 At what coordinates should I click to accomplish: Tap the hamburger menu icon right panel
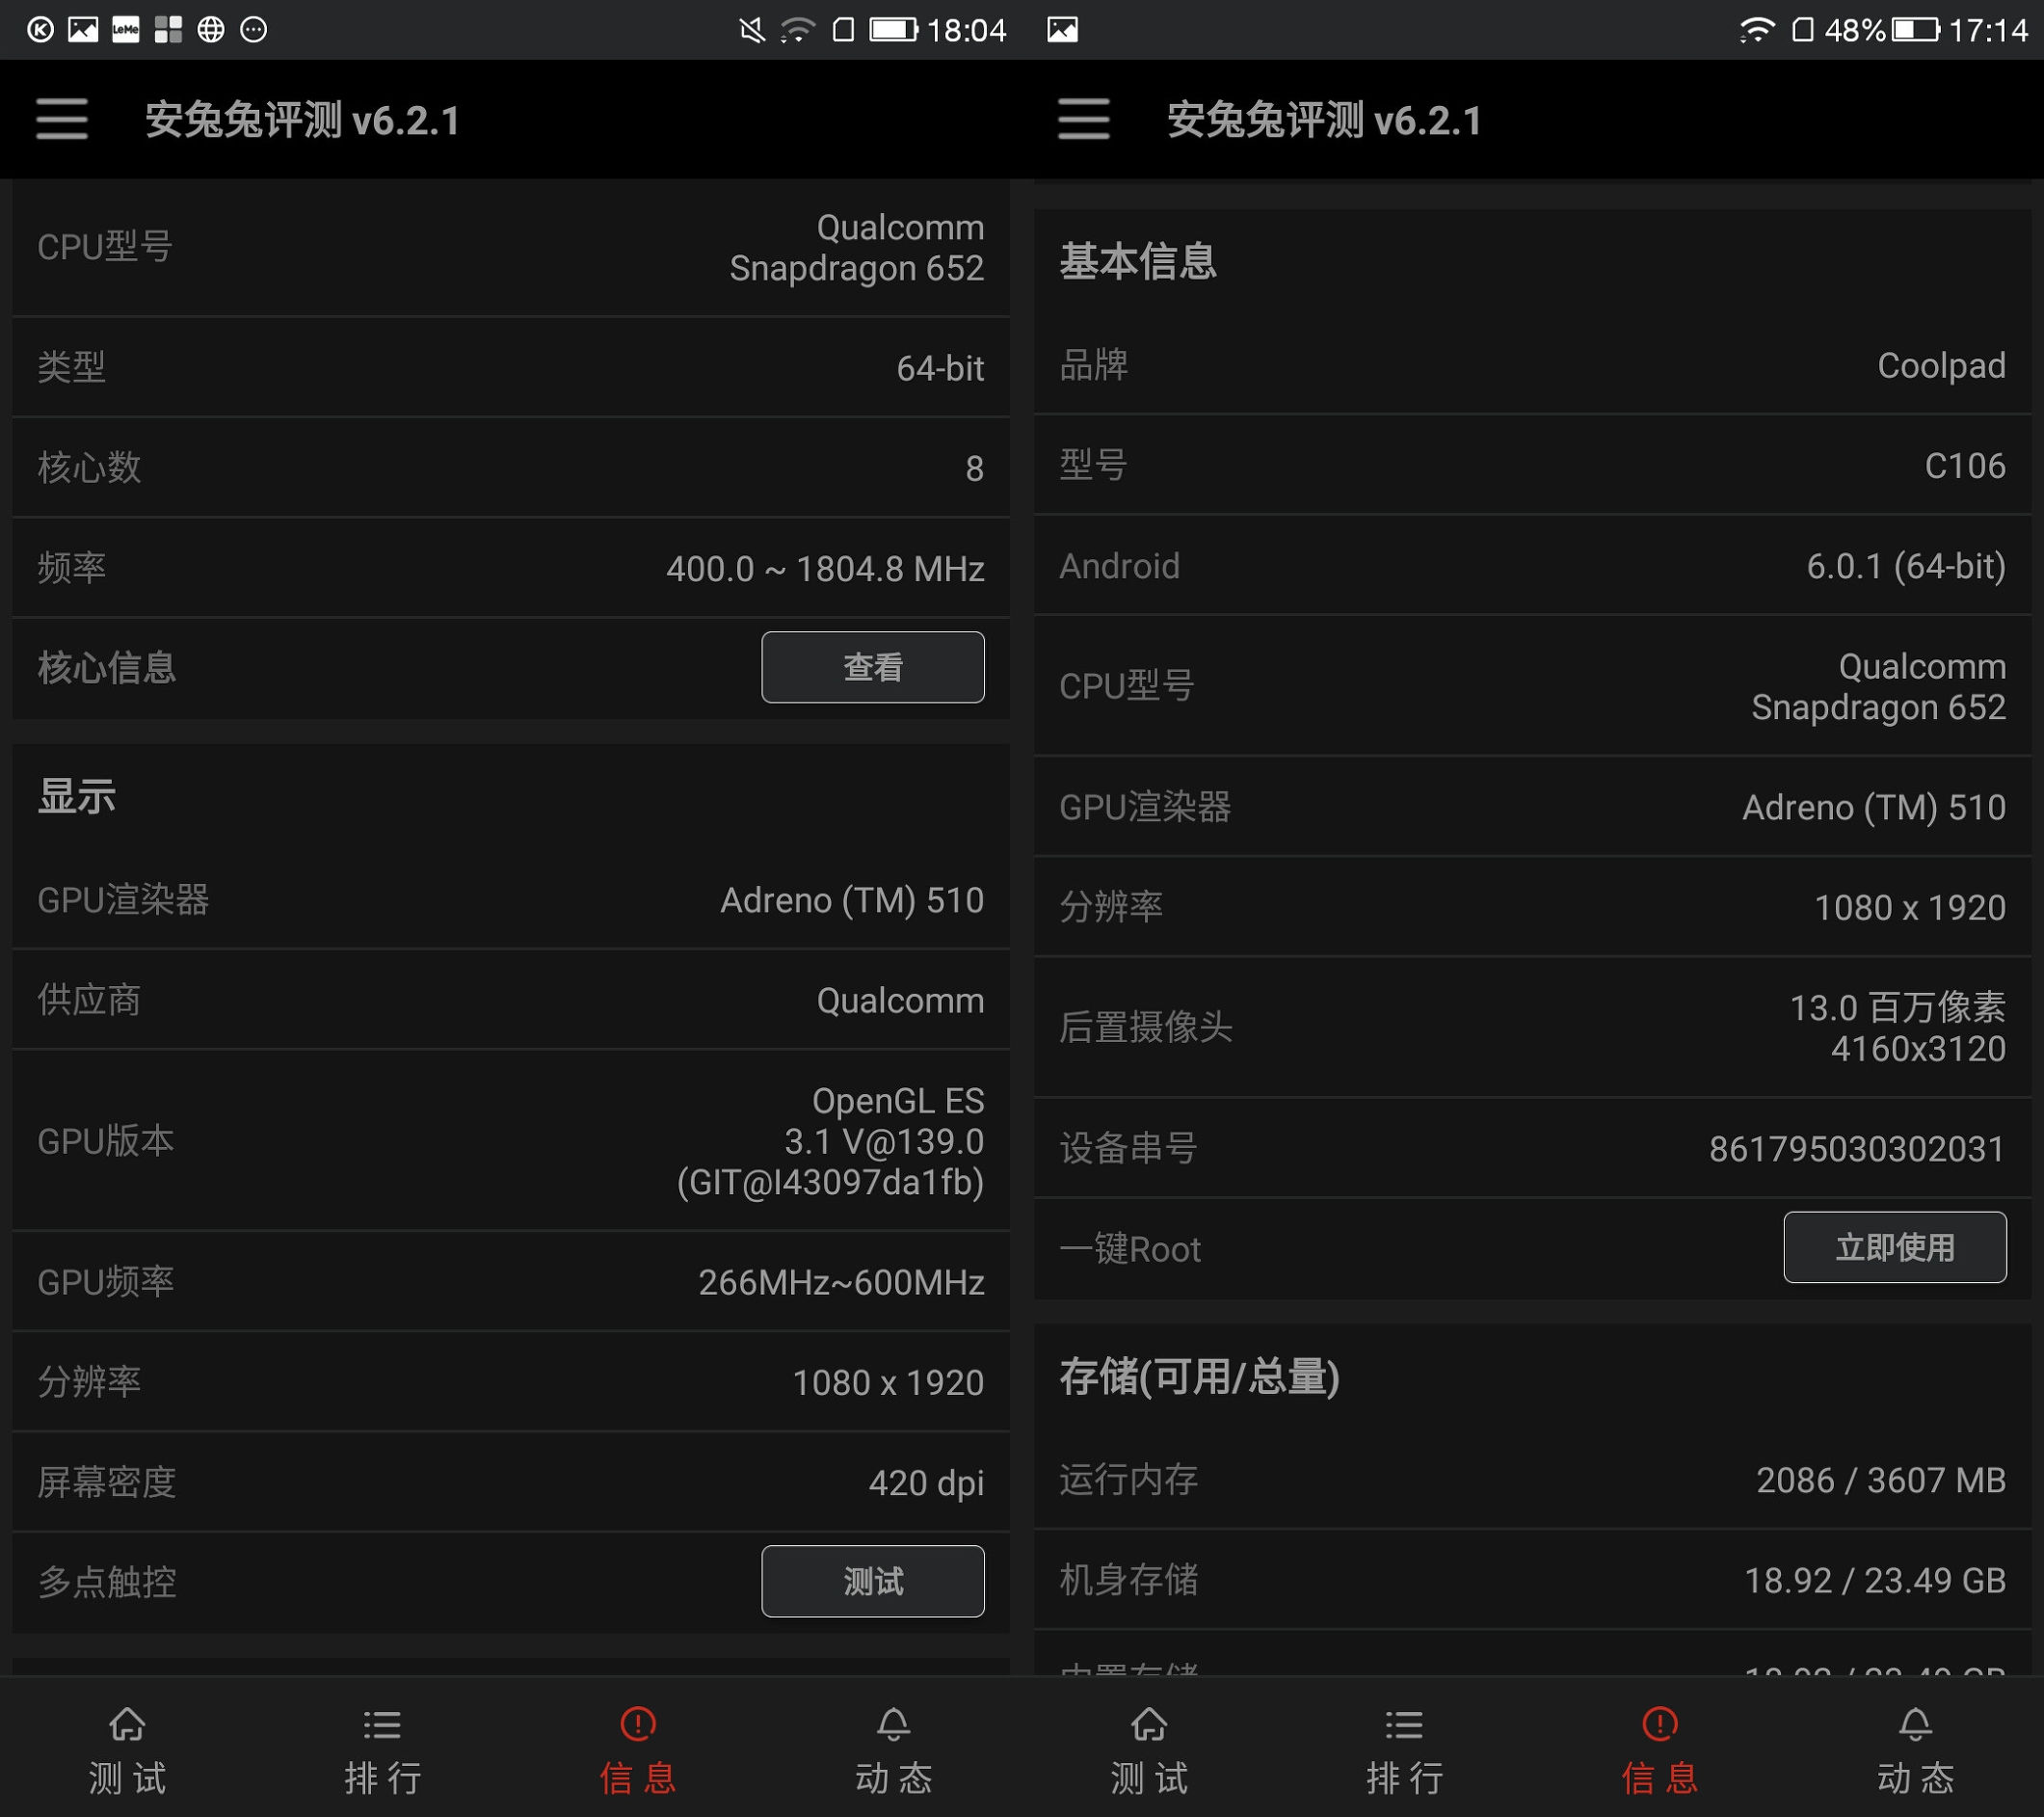1087,120
